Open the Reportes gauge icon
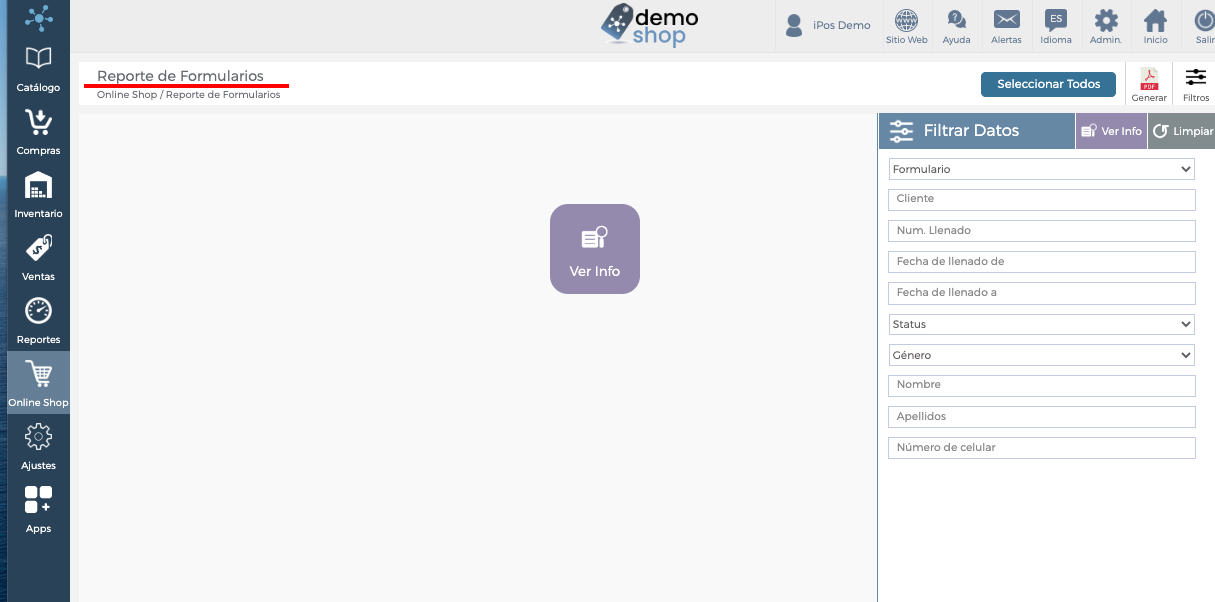The height and width of the screenshot is (602, 1215). point(38,311)
